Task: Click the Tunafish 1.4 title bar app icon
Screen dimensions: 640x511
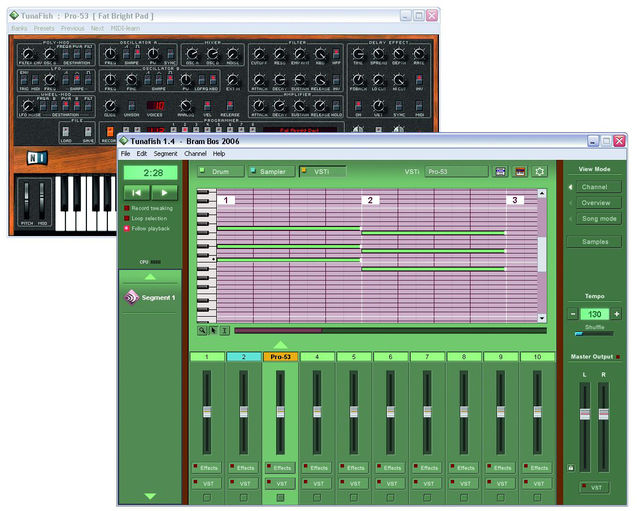Action: click(124, 141)
